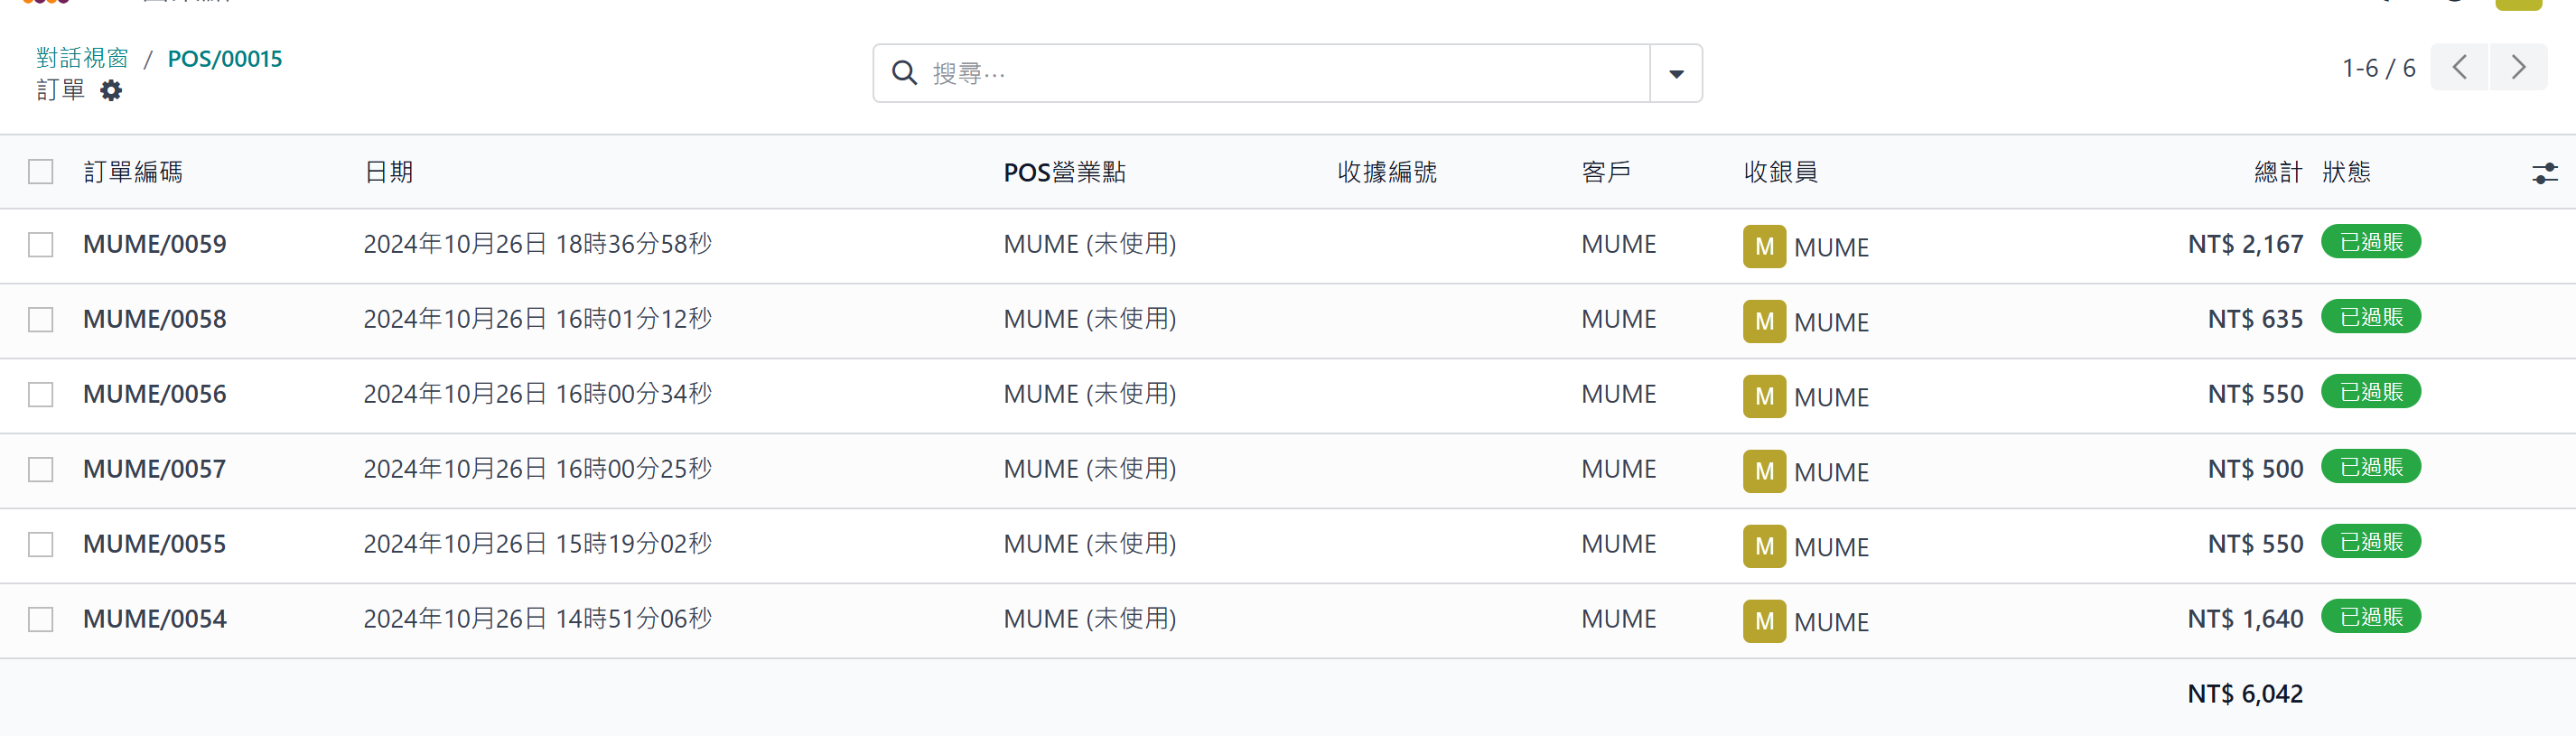Click the previous page arrow
The image size is (2576, 736).
pos(2460,67)
